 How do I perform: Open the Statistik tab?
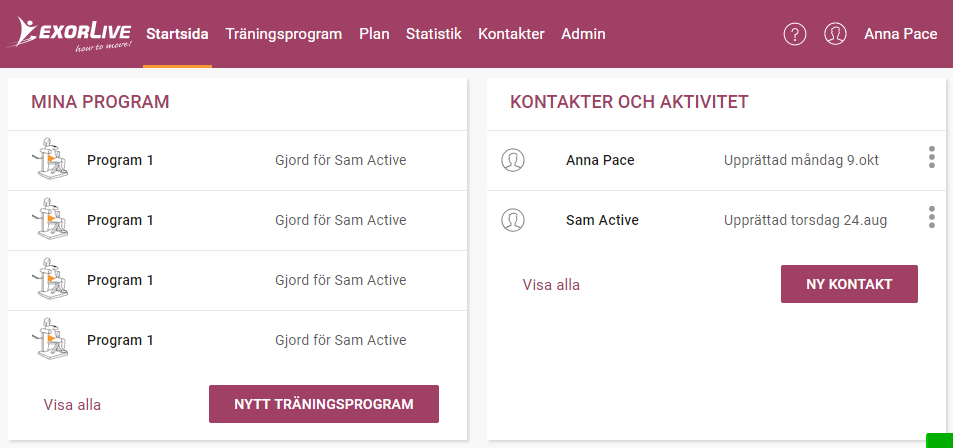[434, 34]
